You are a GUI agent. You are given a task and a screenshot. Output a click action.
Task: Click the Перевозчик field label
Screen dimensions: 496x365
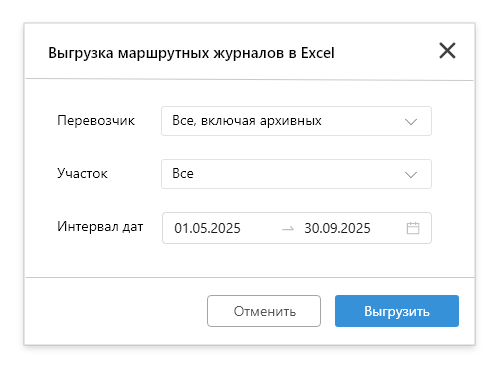[x=96, y=121]
